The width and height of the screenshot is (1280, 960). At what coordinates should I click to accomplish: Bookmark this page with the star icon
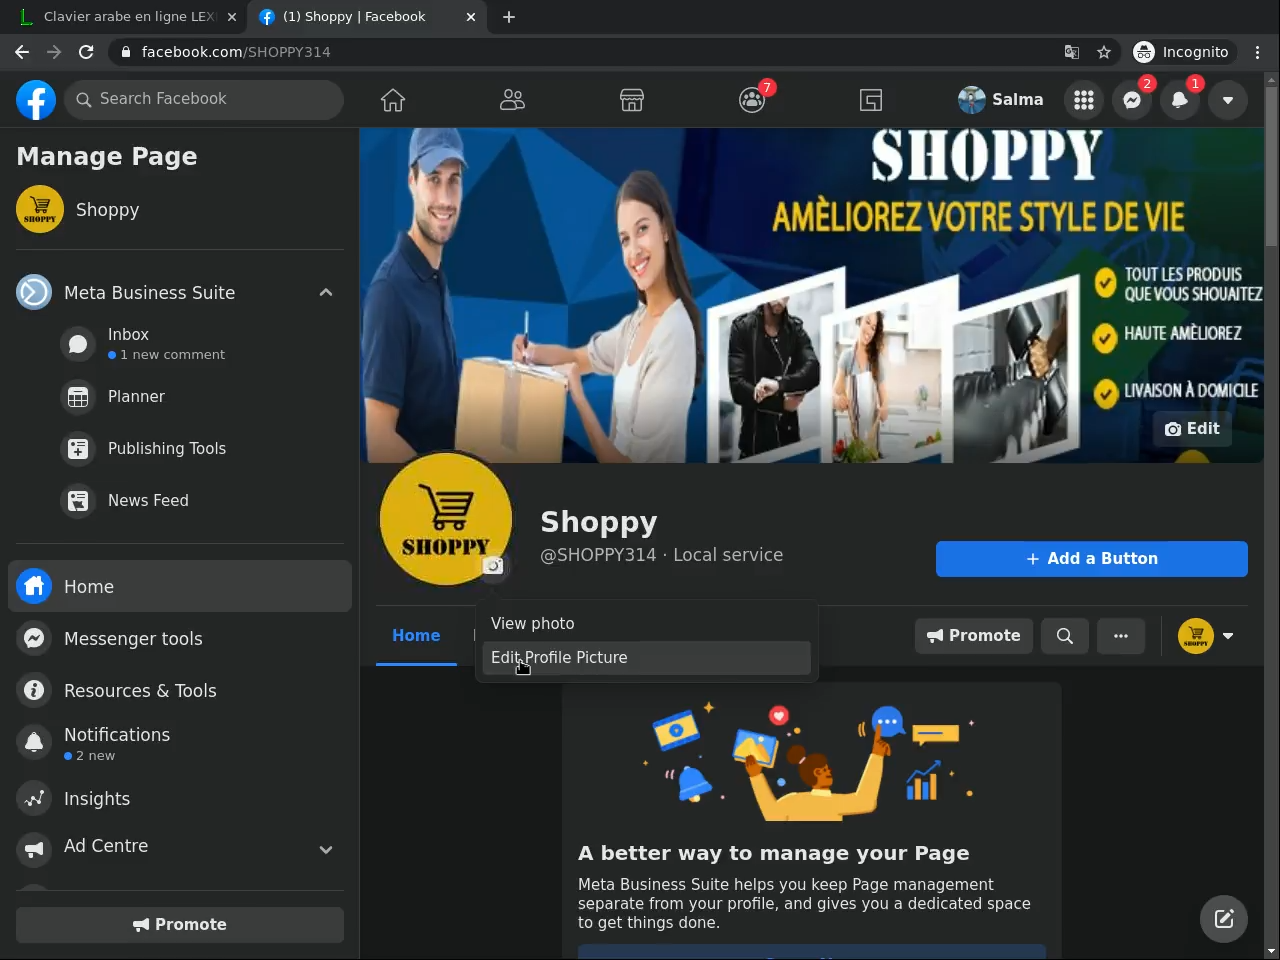pos(1104,52)
